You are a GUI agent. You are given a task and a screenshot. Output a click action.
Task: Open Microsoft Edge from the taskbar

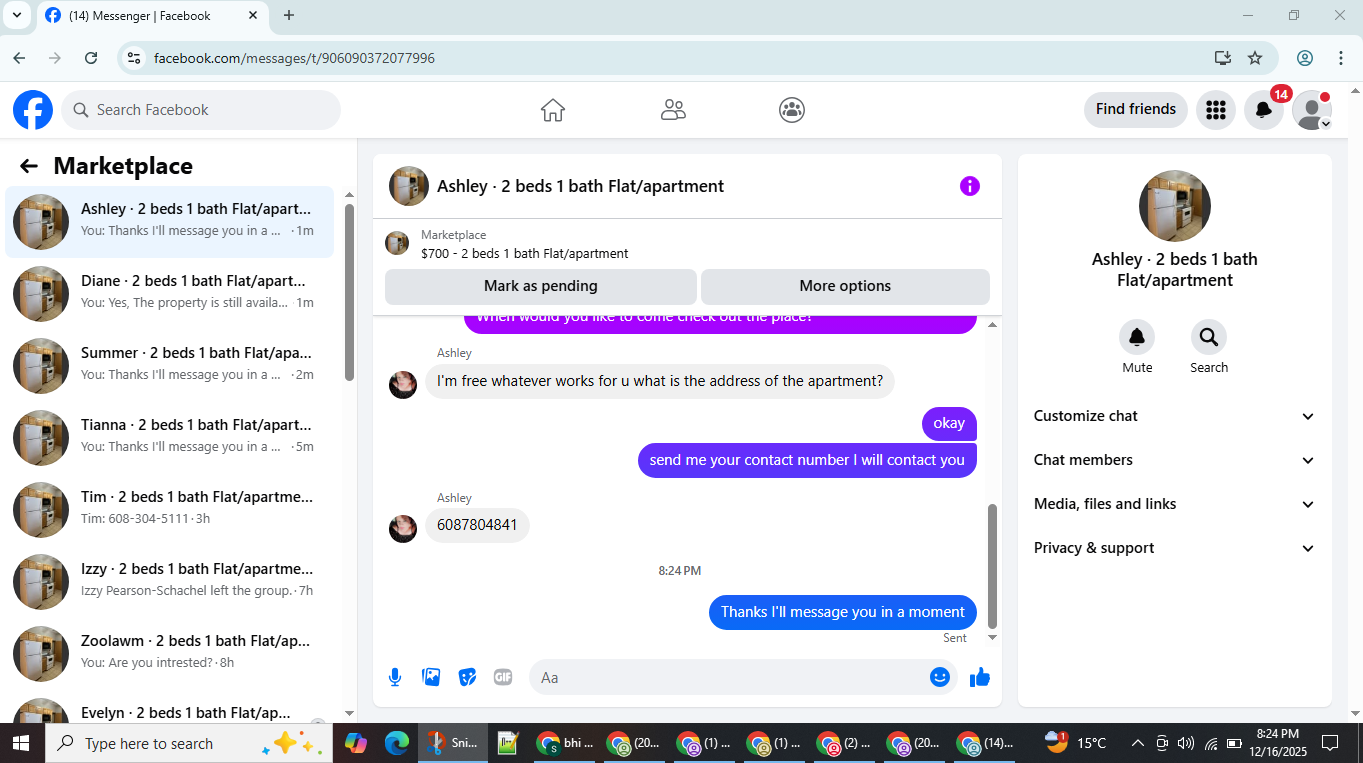[x=397, y=743]
